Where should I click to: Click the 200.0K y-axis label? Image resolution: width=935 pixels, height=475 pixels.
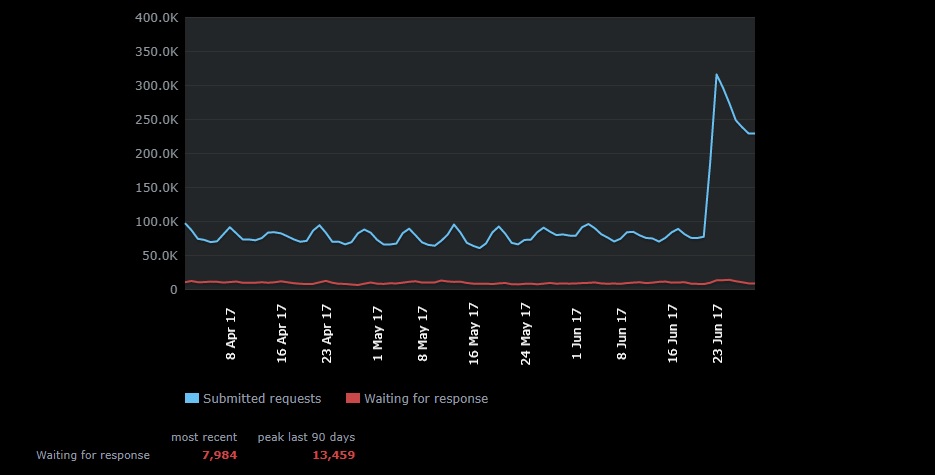click(156, 154)
